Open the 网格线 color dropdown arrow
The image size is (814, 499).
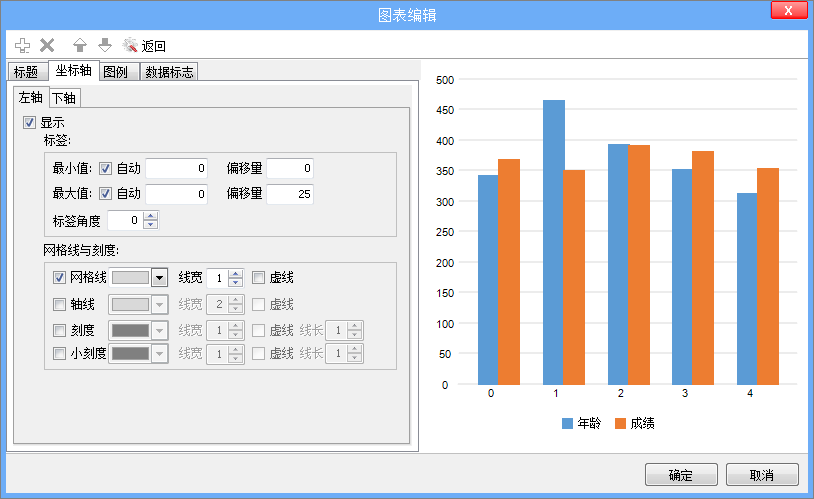(x=159, y=278)
